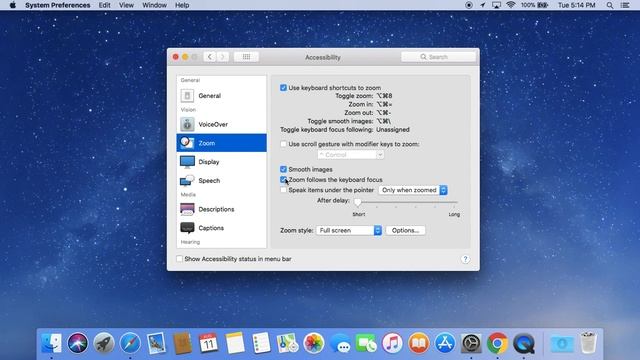
Task: Open Launchpad rocket icon in Dock
Action: coord(104,343)
